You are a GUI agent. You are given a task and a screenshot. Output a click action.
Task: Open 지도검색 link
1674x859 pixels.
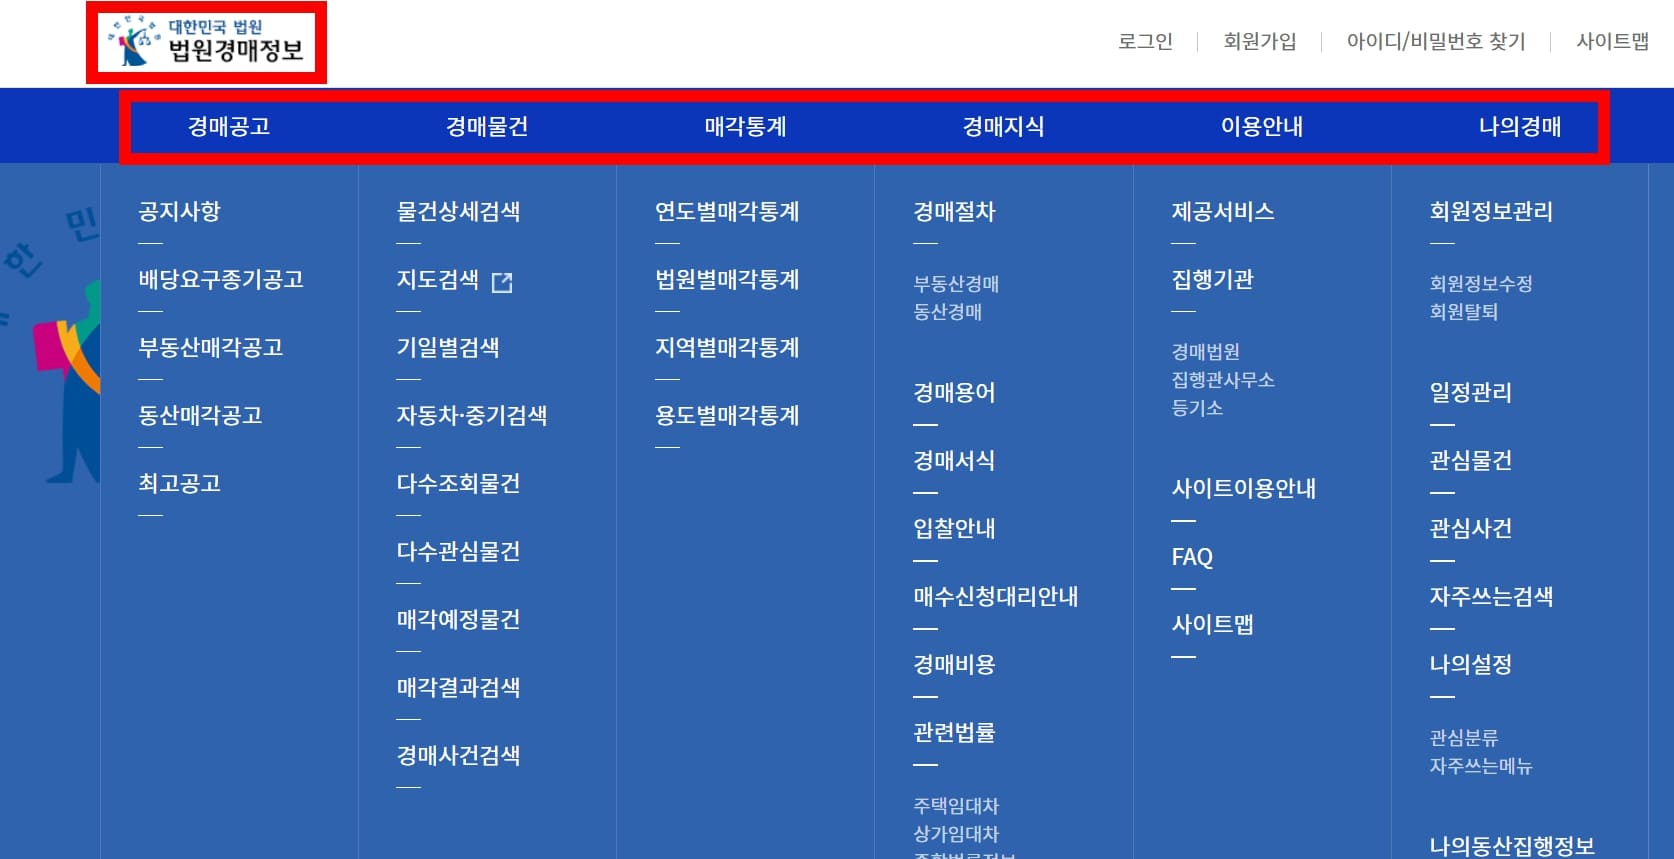click(x=437, y=279)
